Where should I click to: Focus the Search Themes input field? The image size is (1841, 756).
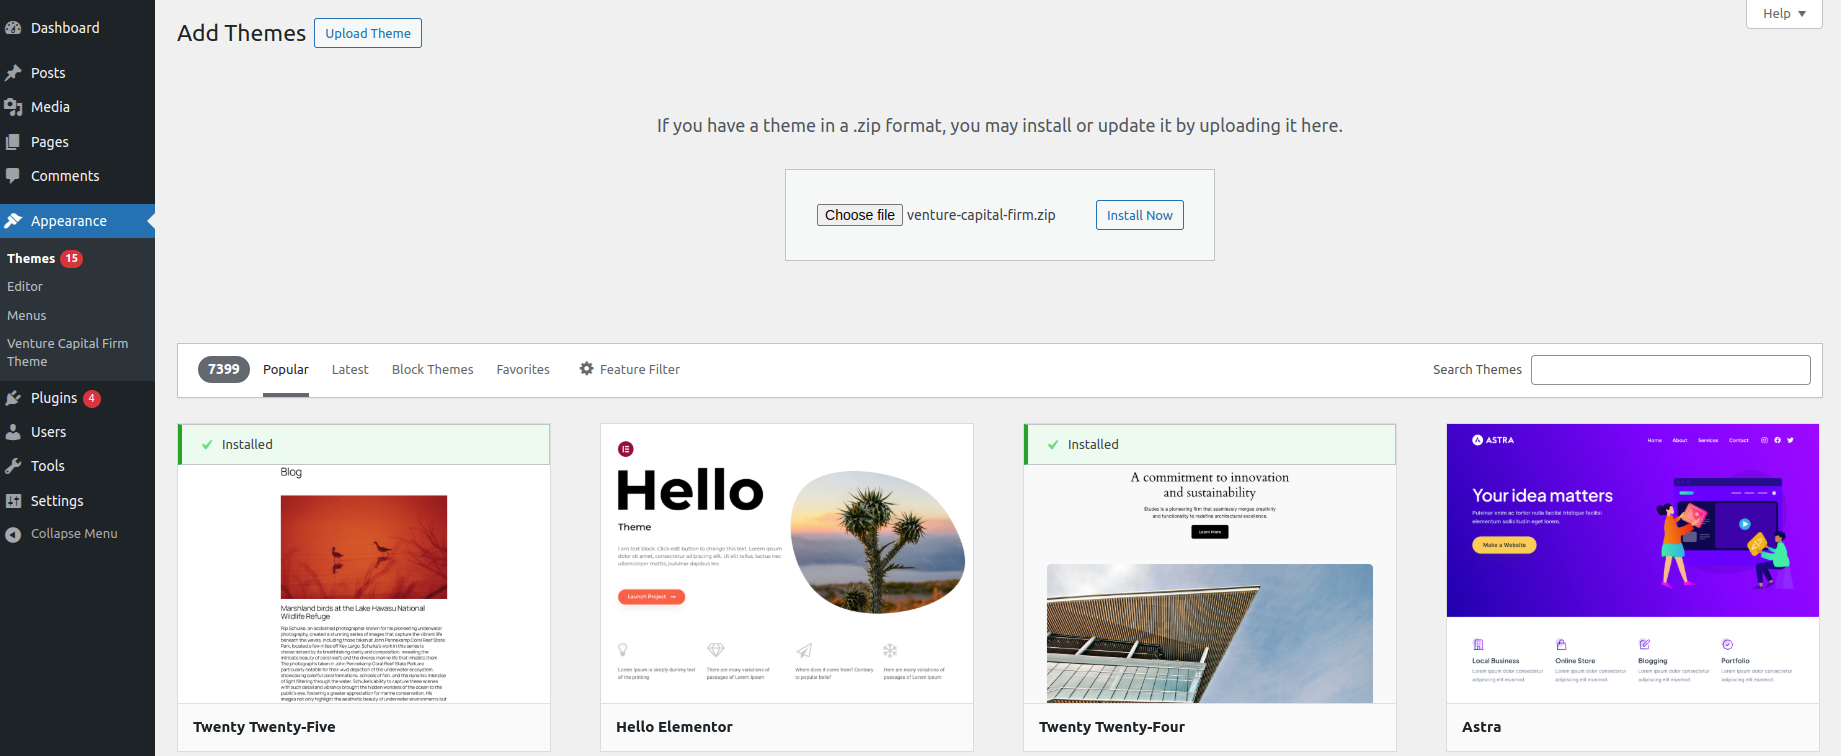tap(1670, 370)
